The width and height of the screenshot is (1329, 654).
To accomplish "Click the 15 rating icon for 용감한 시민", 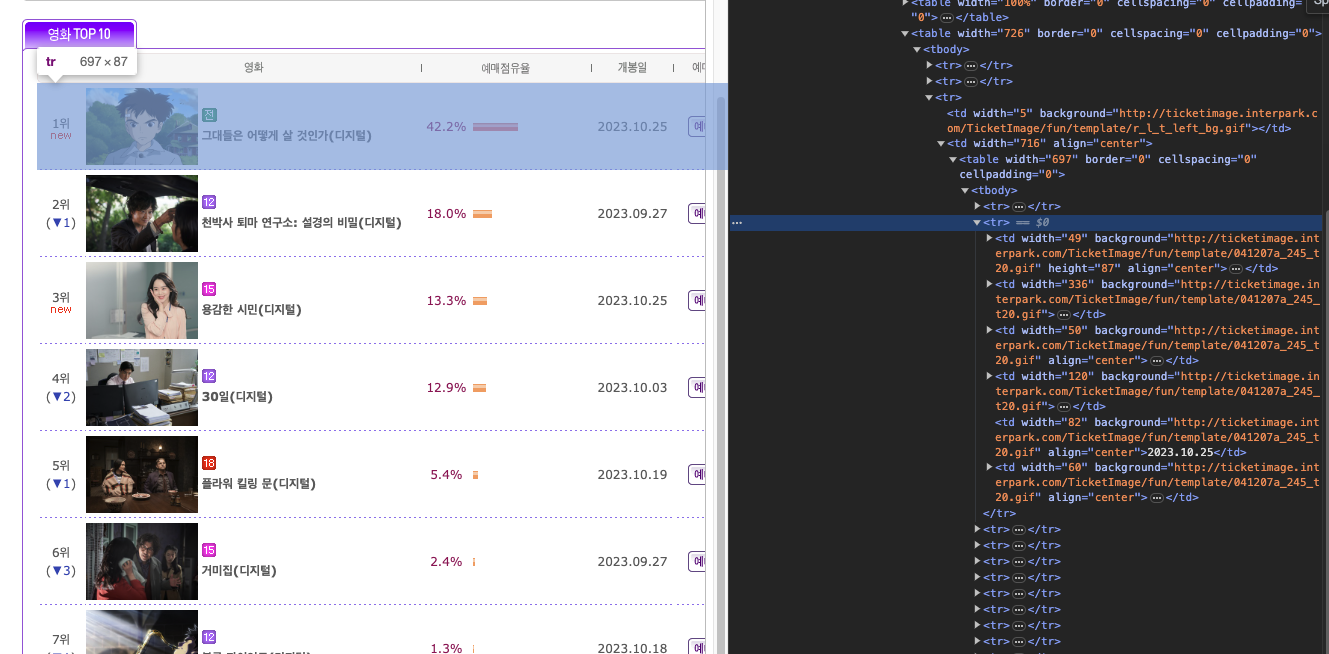I will (209, 289).
